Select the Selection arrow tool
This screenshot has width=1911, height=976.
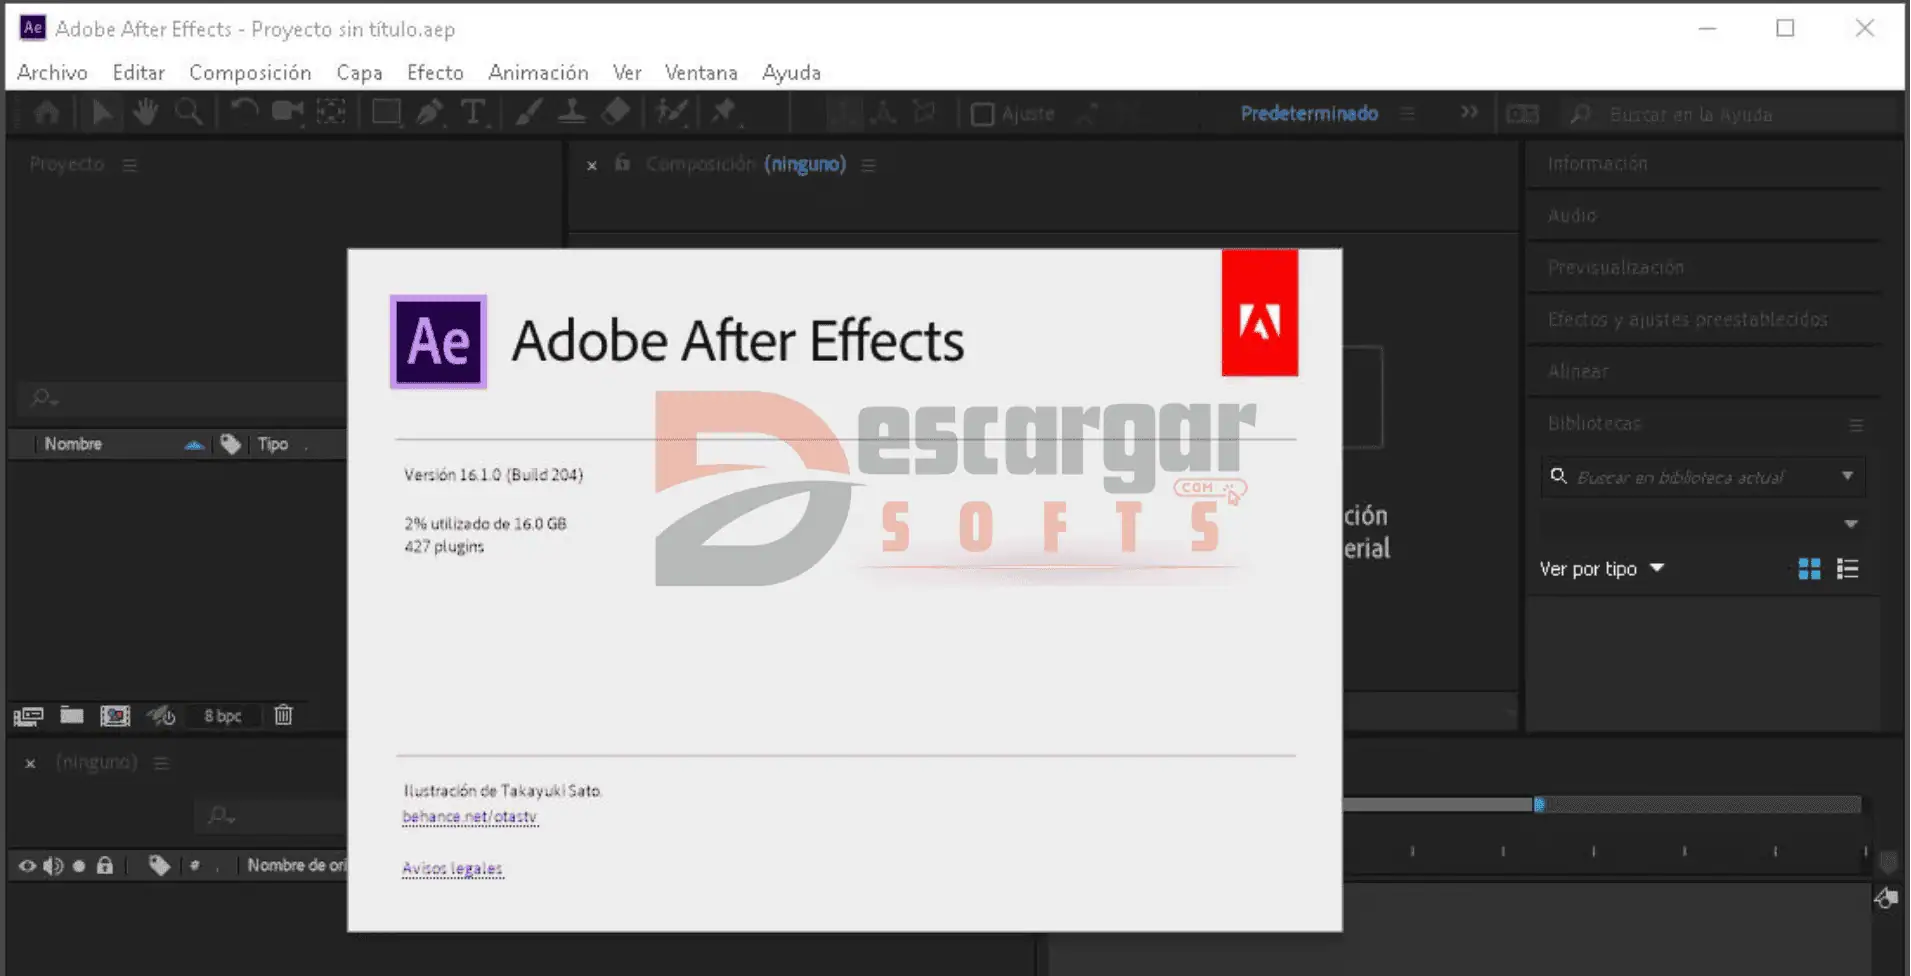click(x=101, y=112)
